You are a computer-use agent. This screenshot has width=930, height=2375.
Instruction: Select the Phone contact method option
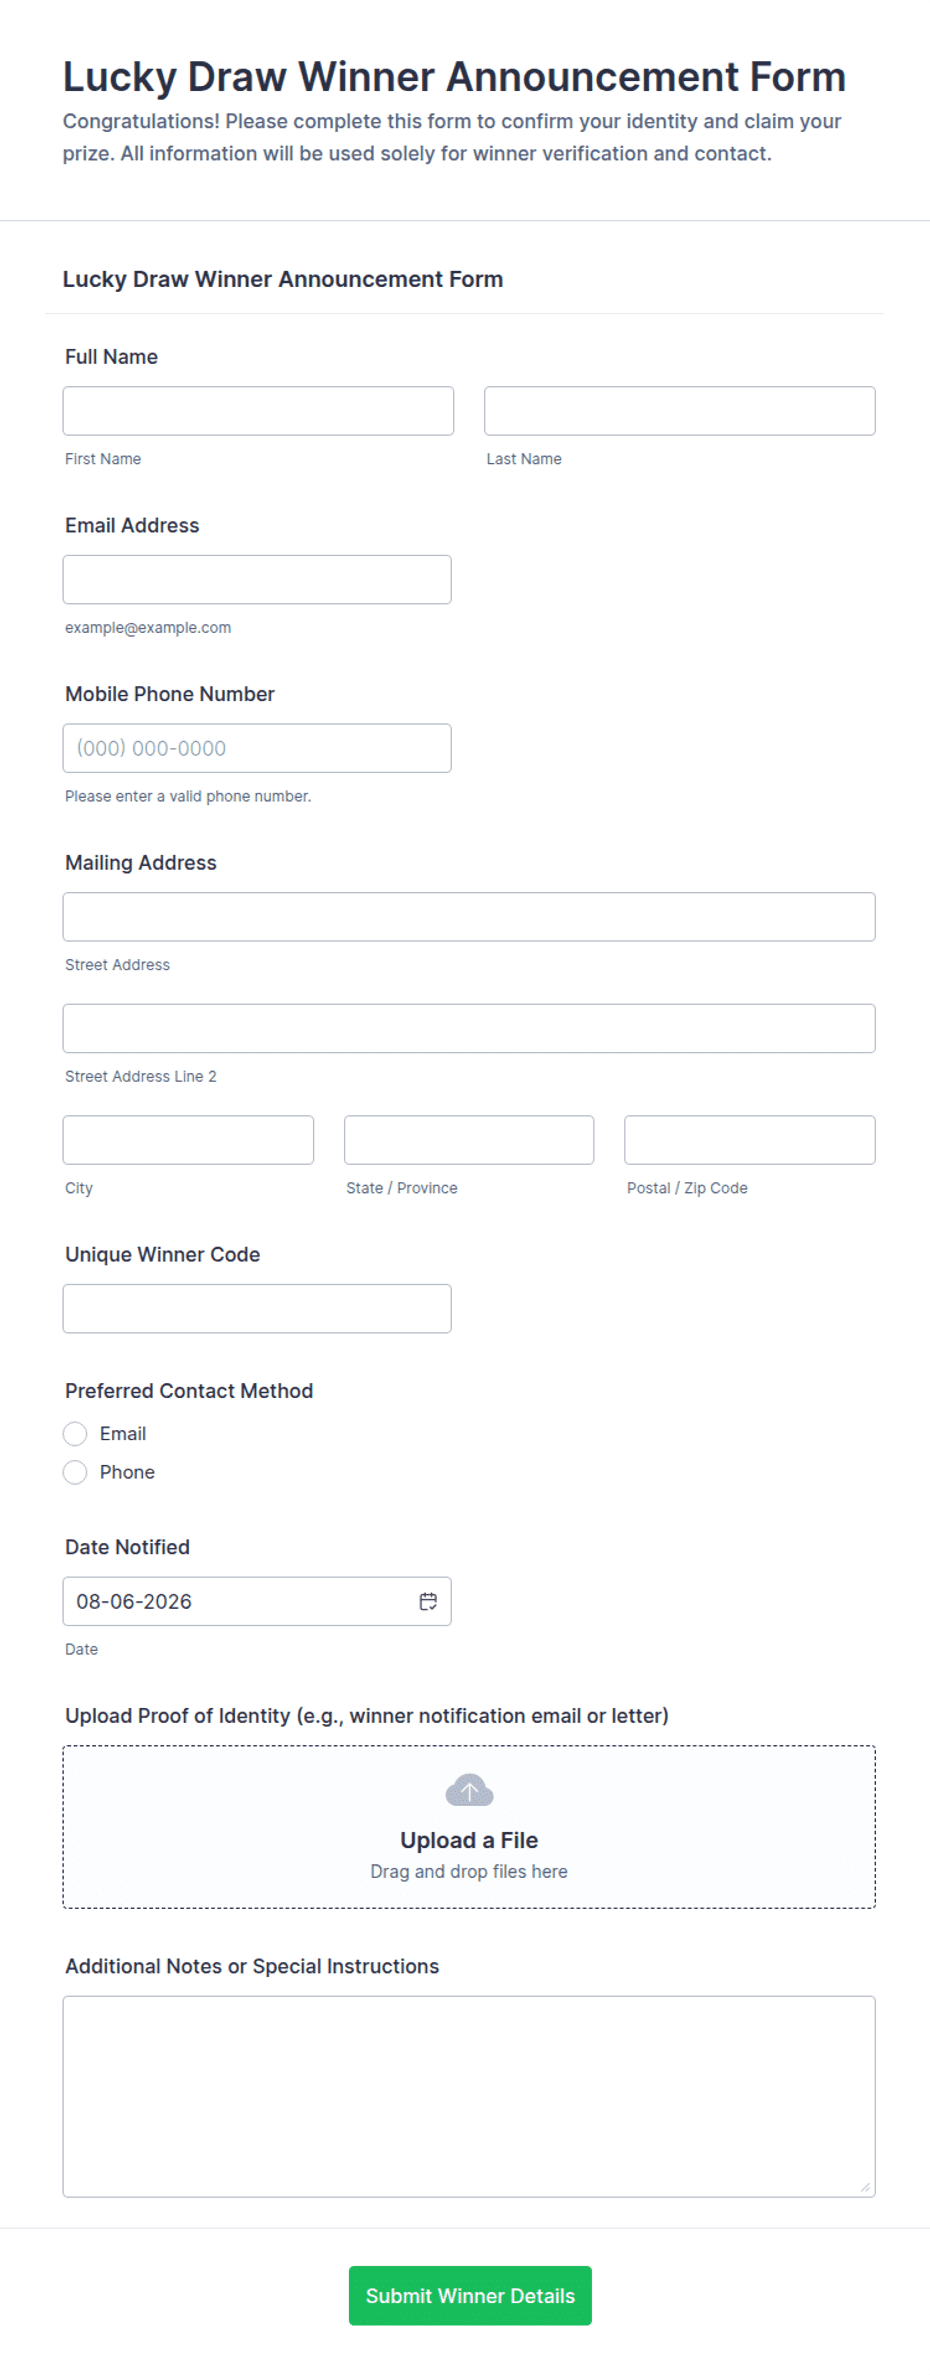(75, 1472)
